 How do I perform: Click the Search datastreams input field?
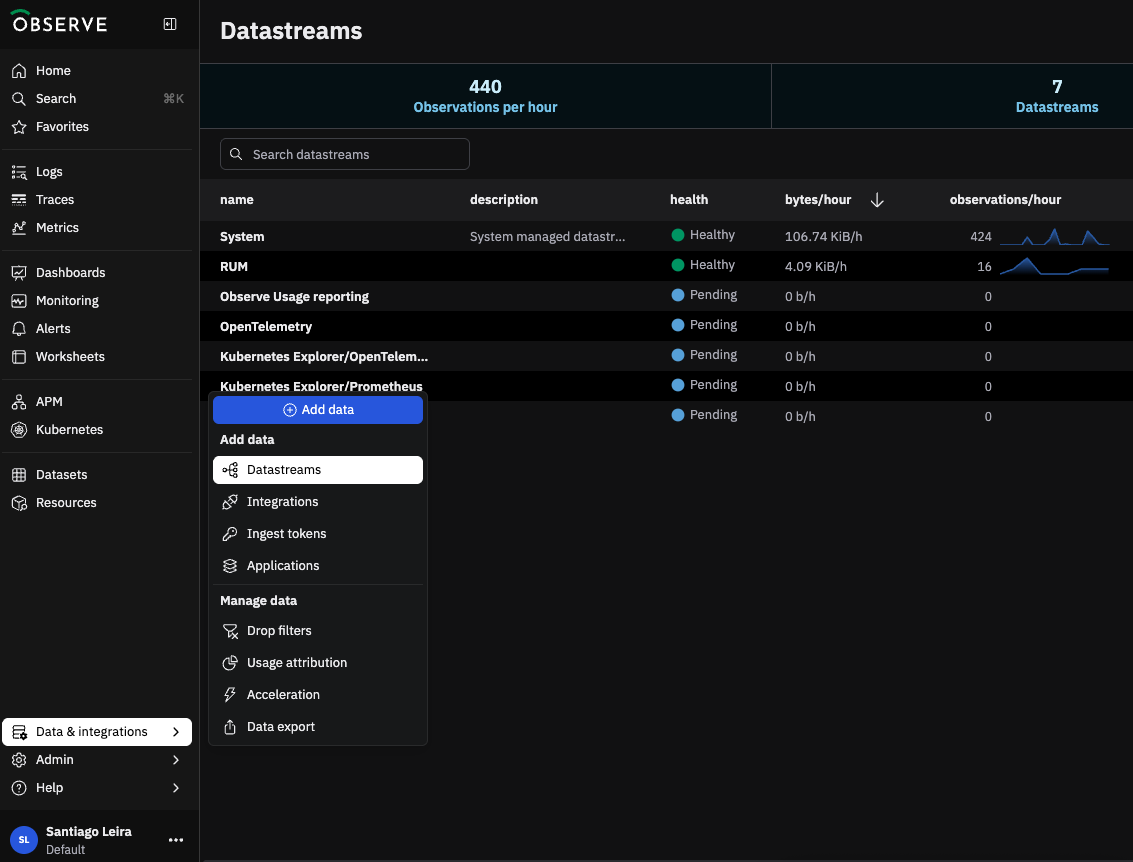click(x=345, y=155)
